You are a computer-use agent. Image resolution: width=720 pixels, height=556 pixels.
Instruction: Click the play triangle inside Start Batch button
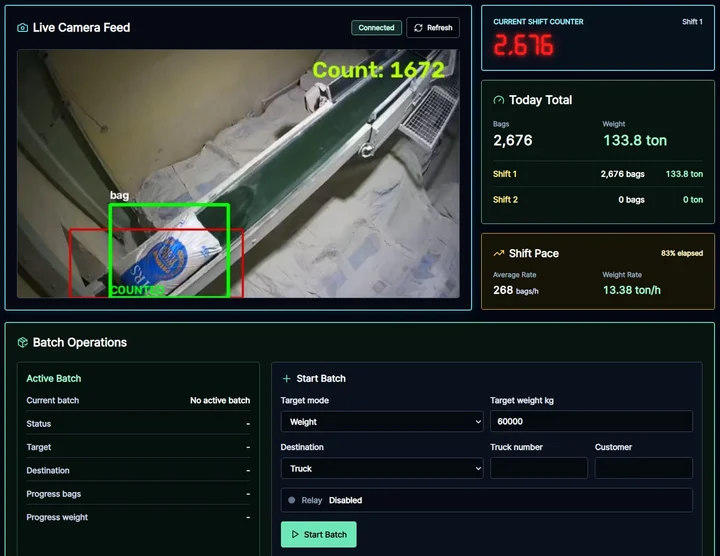click(x=295, y=534)
